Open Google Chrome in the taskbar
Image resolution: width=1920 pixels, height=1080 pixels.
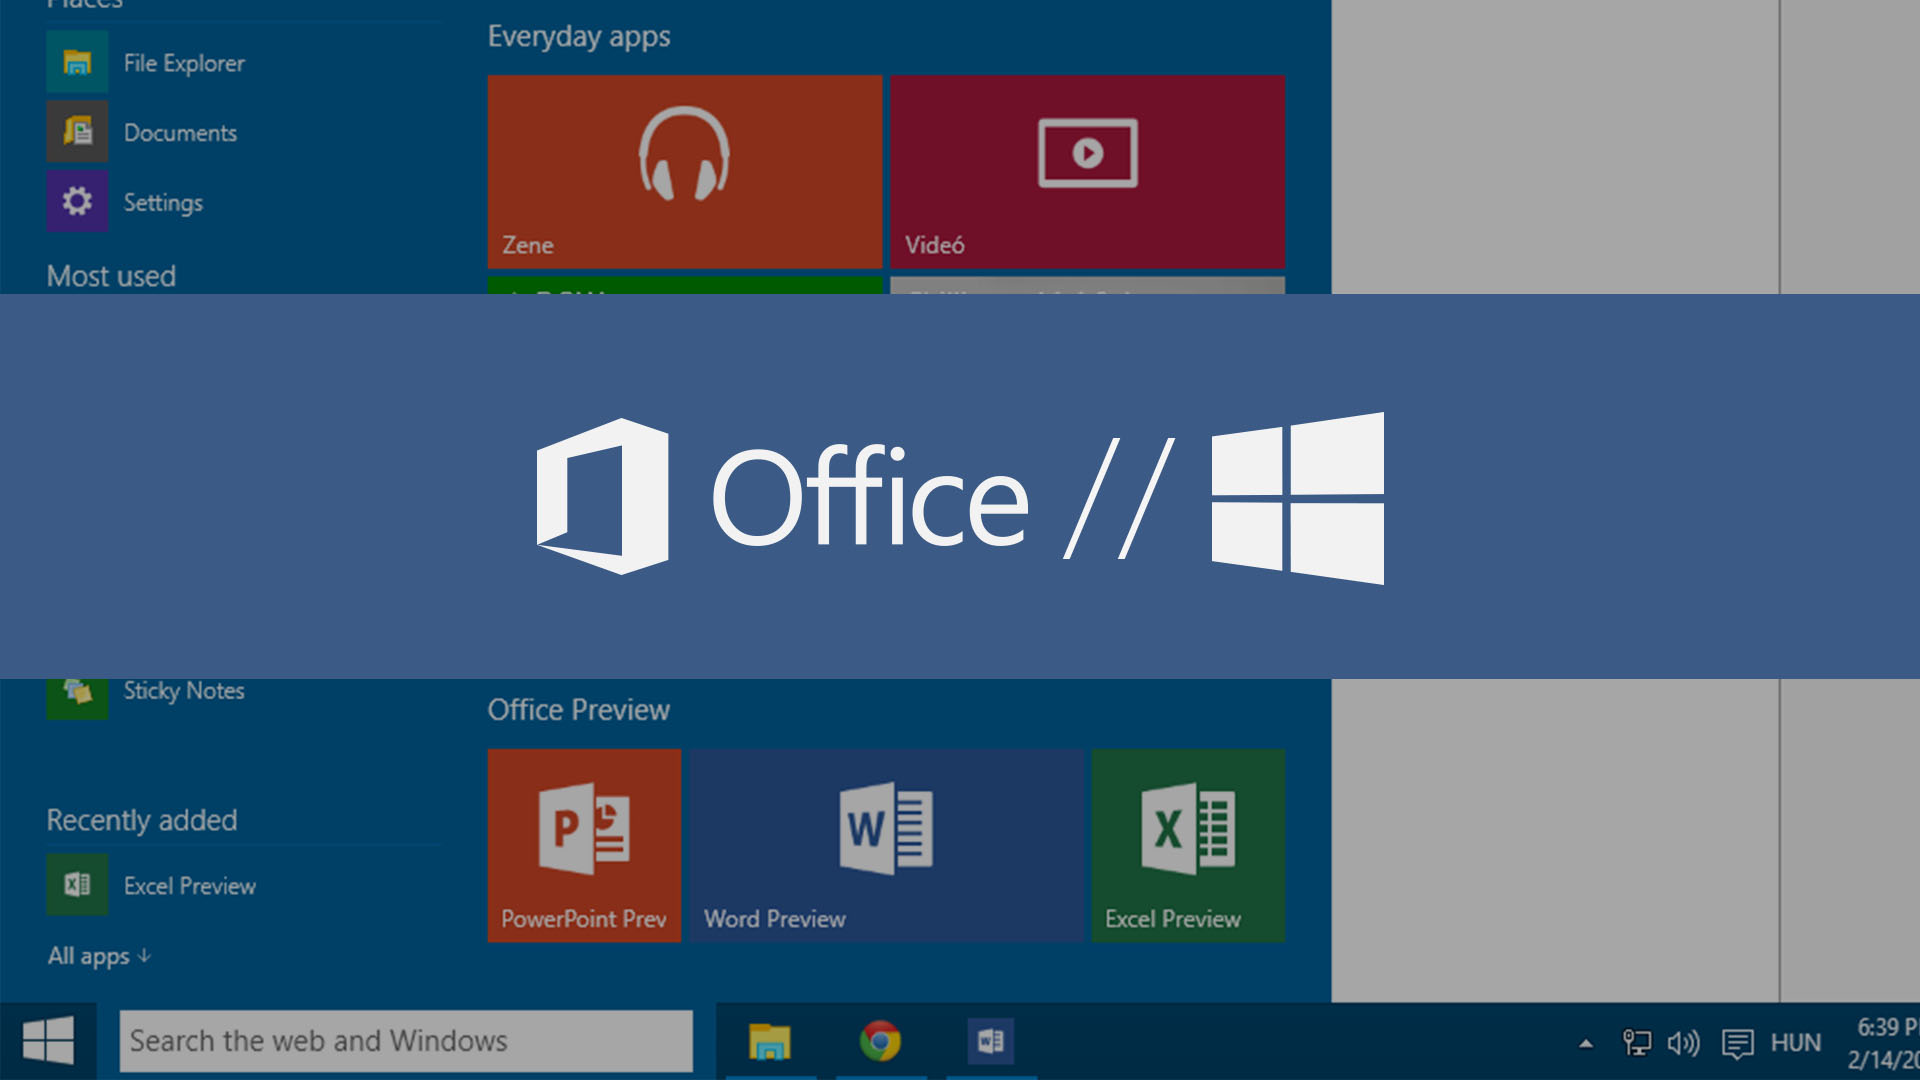click(x=880, y=1042)
